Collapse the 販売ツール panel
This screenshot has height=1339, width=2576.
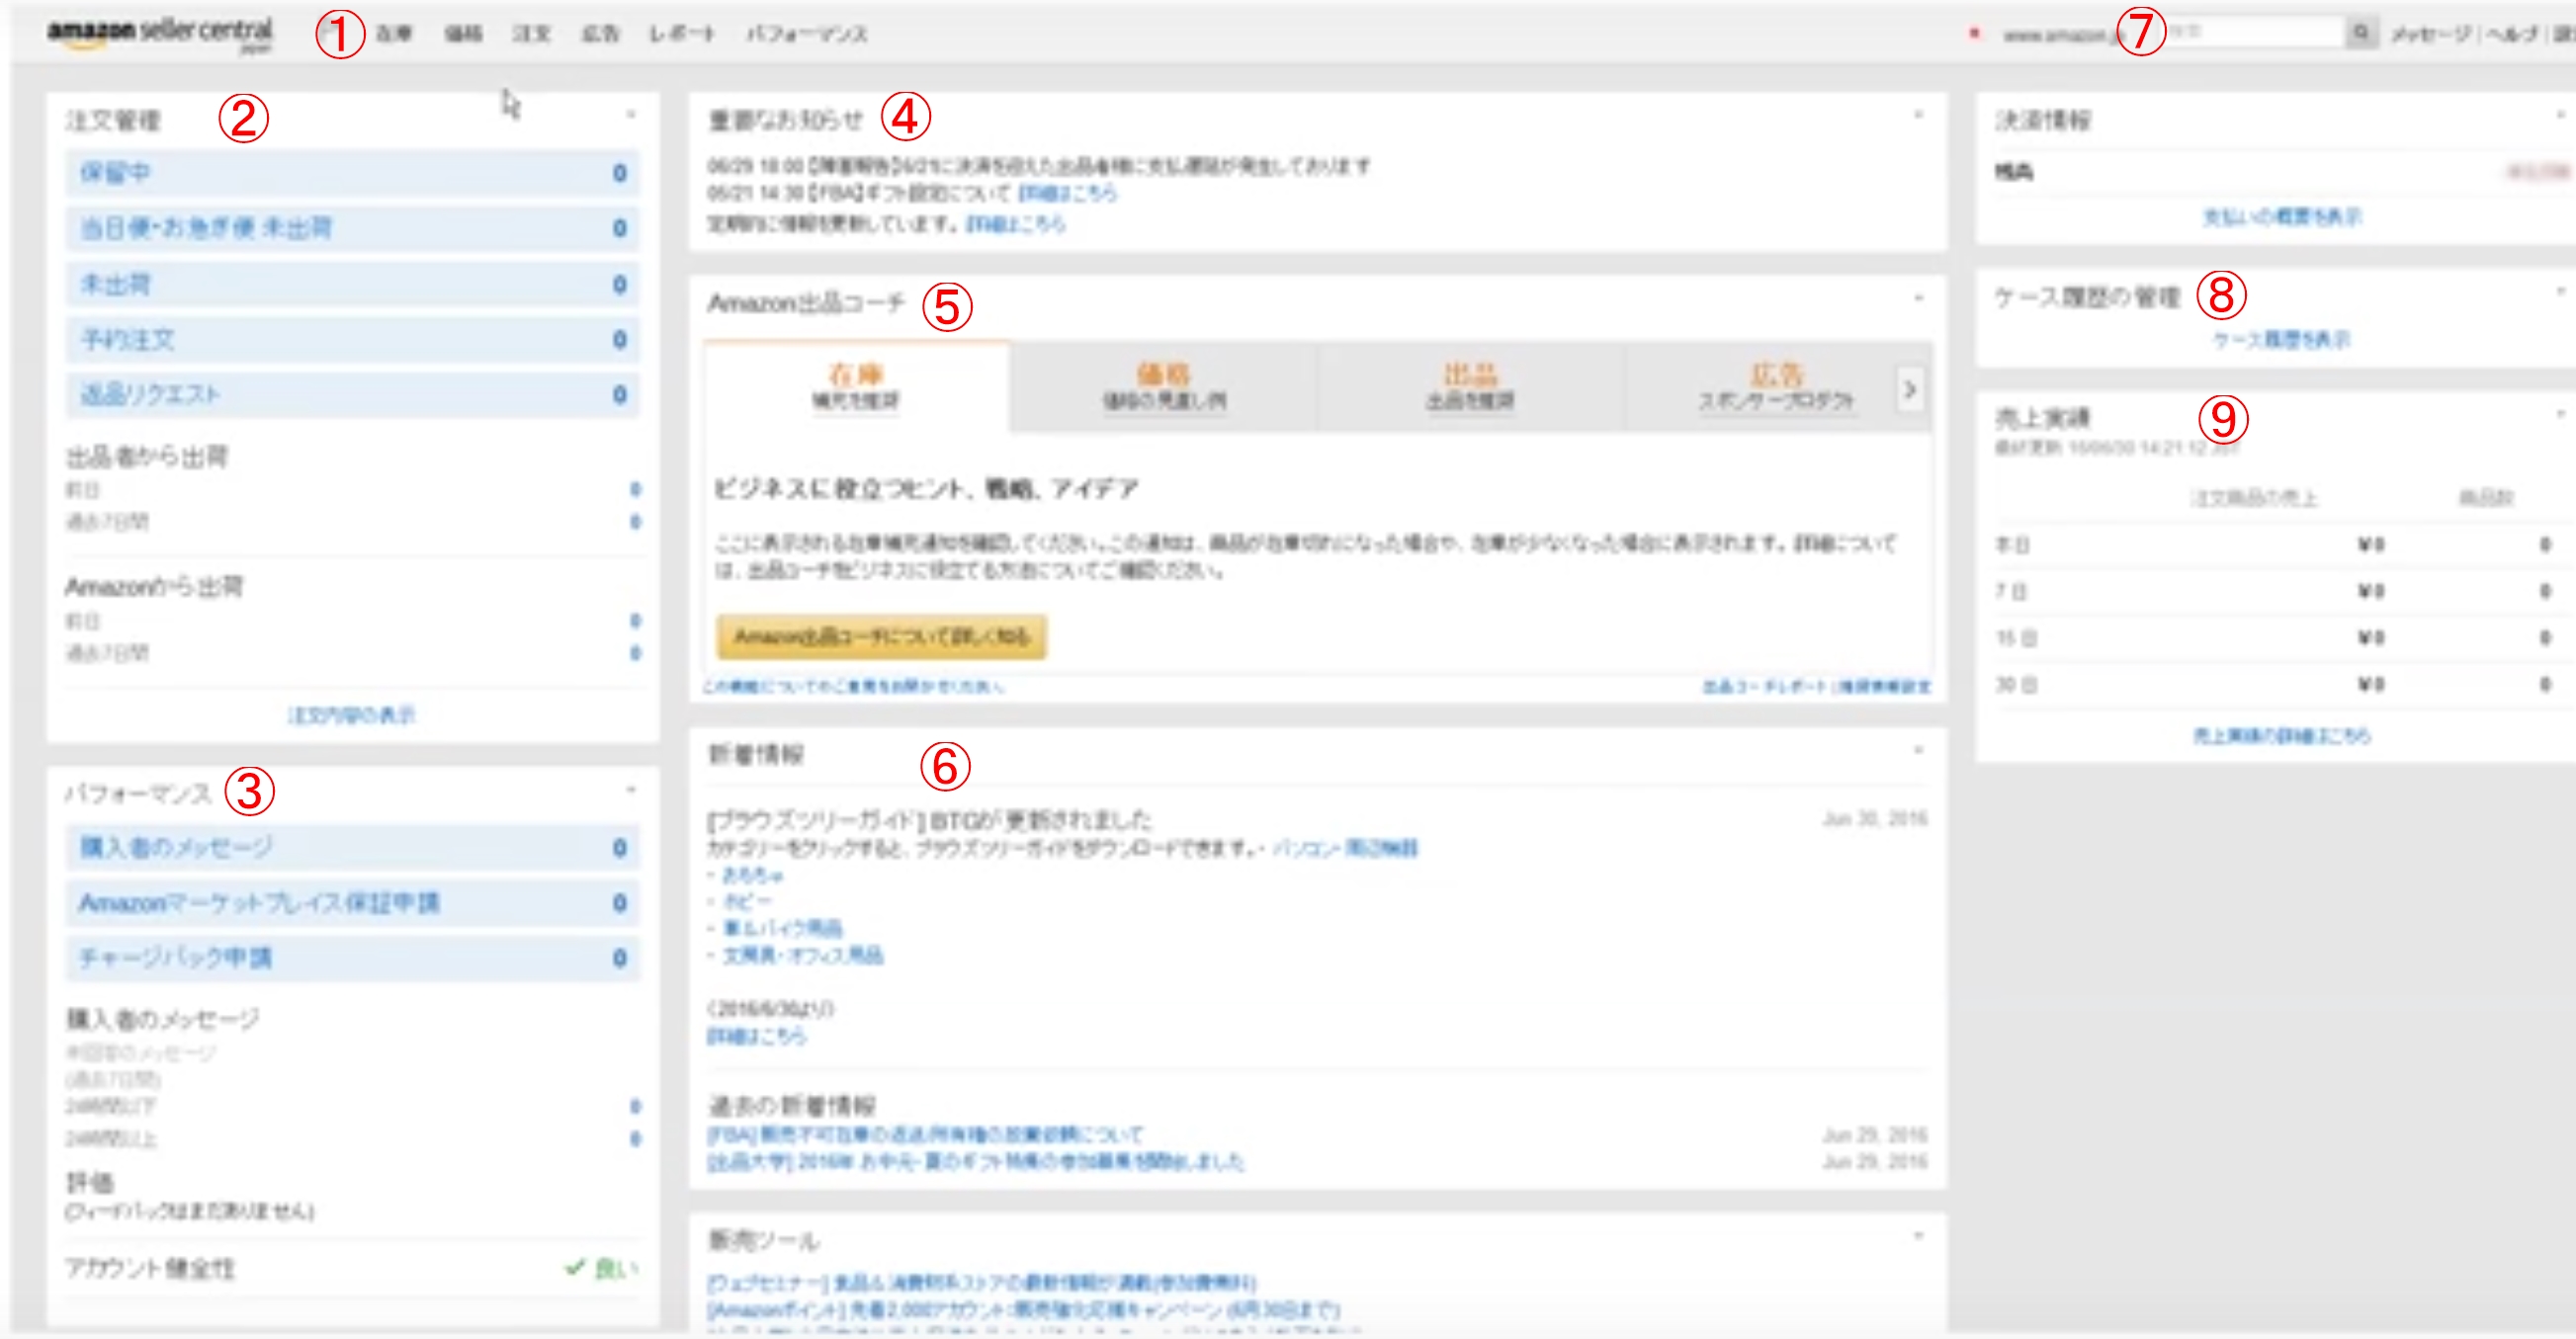[x=1918, y=1236]
